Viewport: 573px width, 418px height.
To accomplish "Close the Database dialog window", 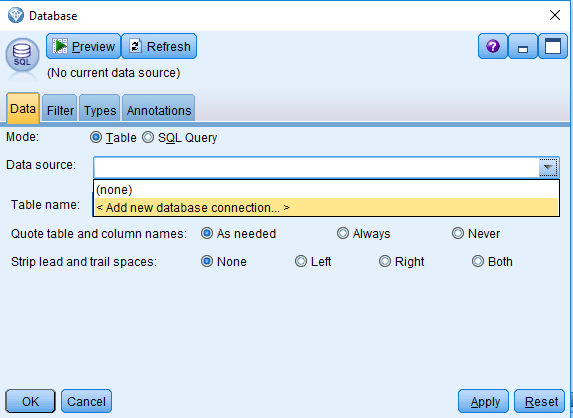I will tap(555, 15).
